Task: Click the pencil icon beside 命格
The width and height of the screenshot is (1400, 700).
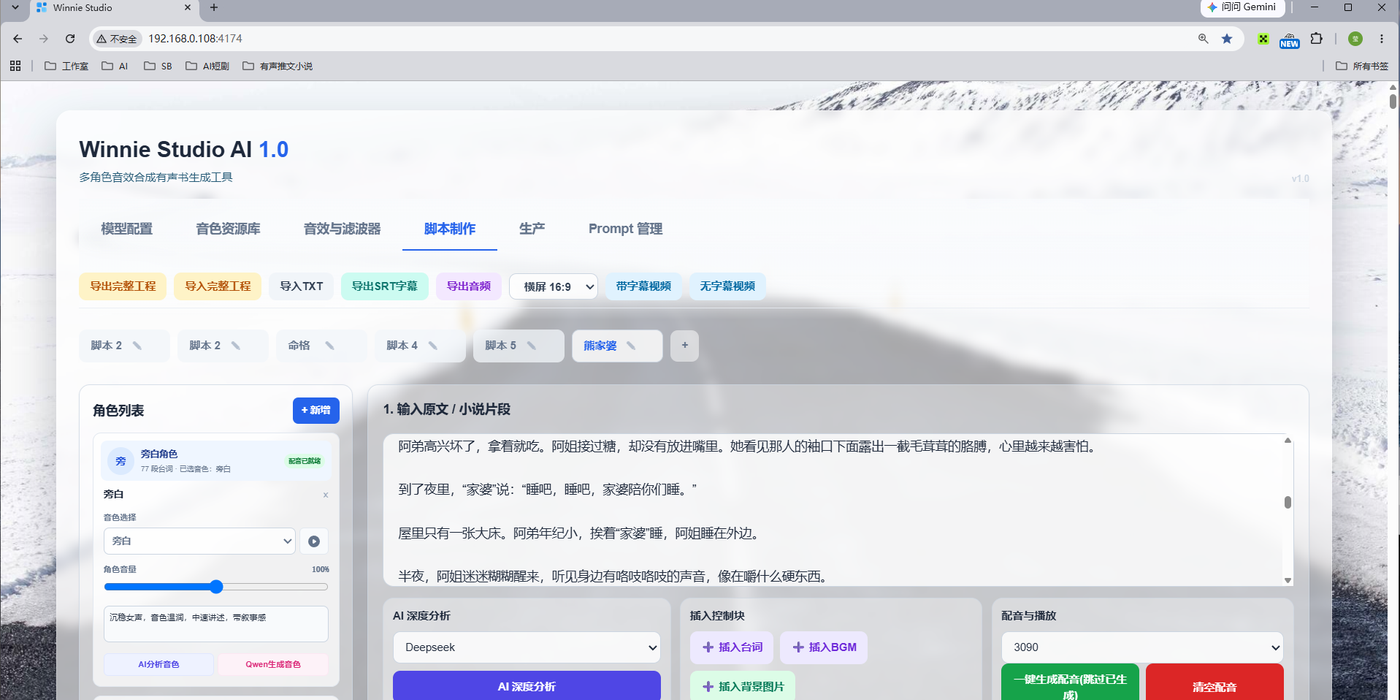Action: pos(329,346)
